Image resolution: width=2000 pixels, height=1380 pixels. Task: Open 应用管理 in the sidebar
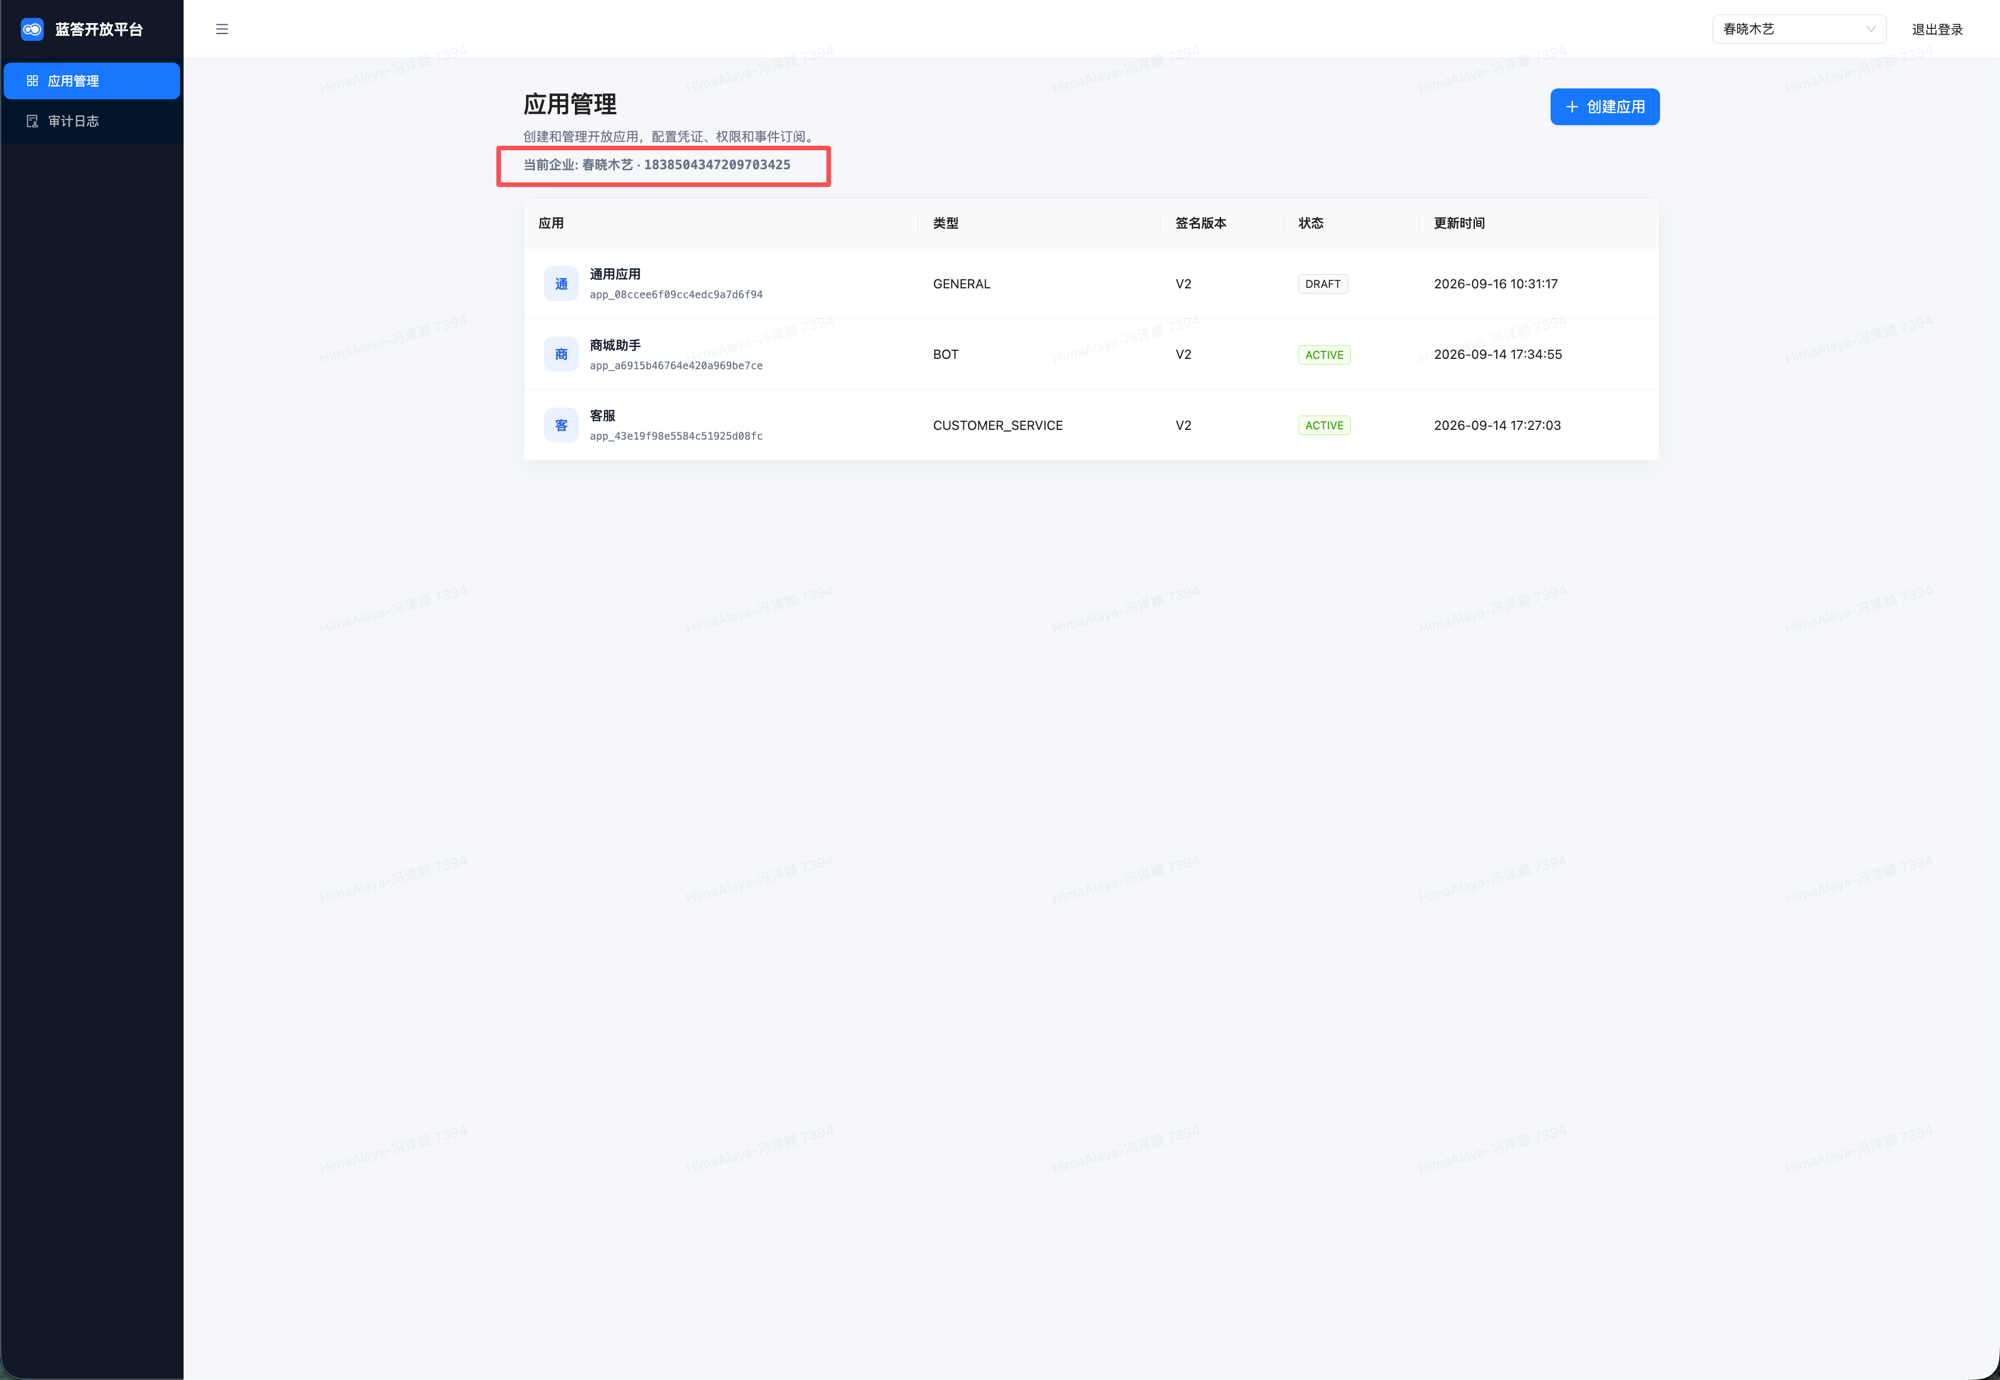click(92, 81)
